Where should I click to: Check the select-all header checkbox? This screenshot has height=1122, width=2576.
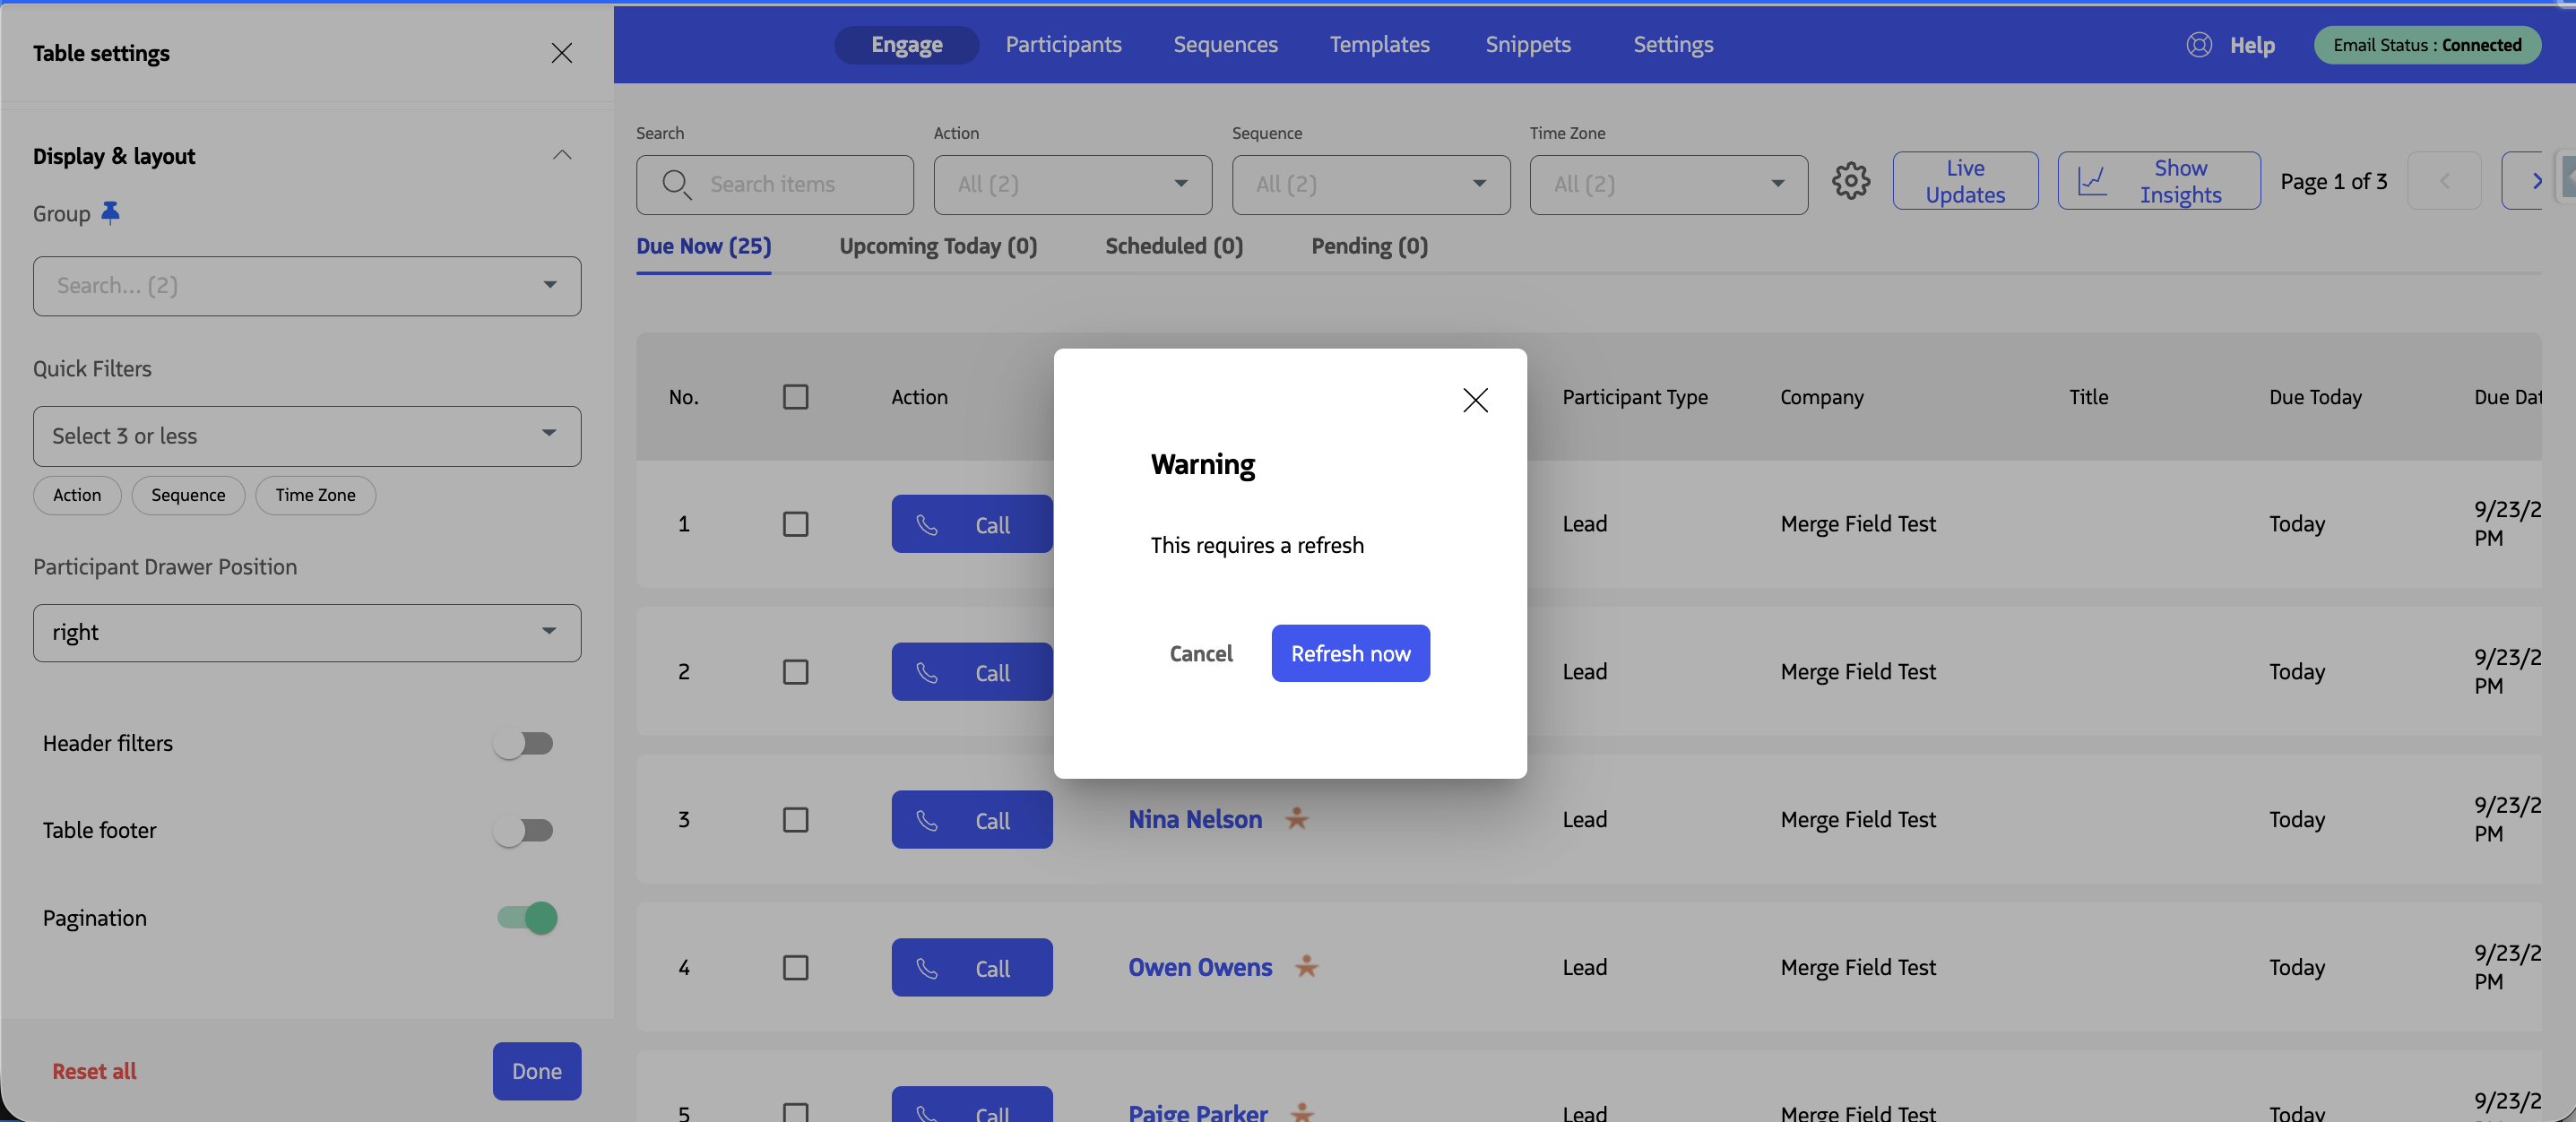tap(796, 397)
